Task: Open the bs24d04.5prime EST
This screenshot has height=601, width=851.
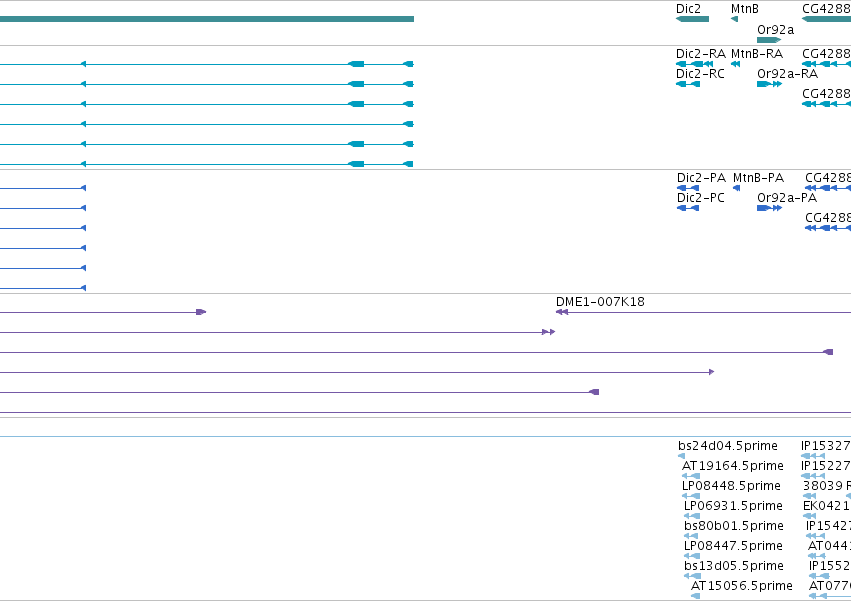Action: tap(682, 456)
